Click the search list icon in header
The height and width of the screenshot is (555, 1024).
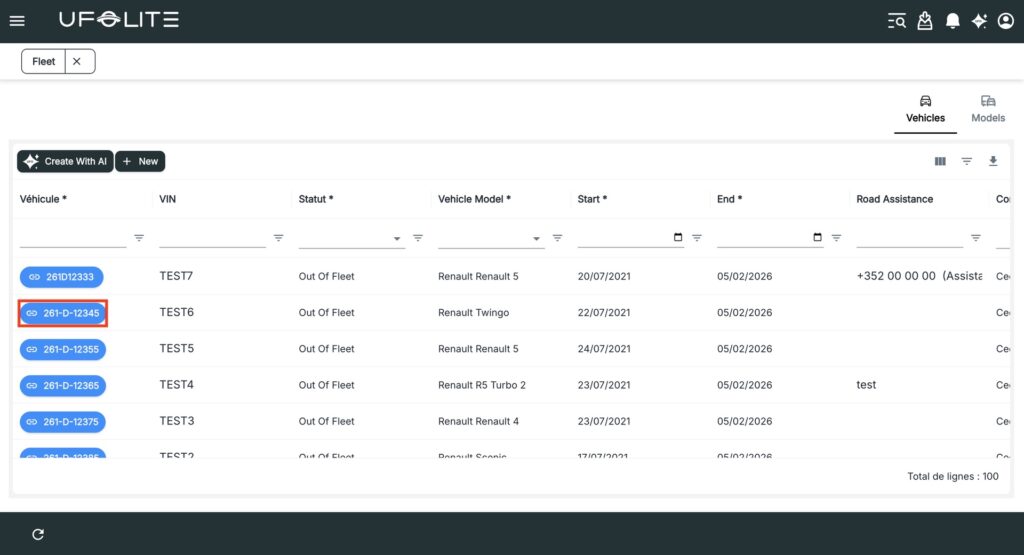tap(897, 21)
